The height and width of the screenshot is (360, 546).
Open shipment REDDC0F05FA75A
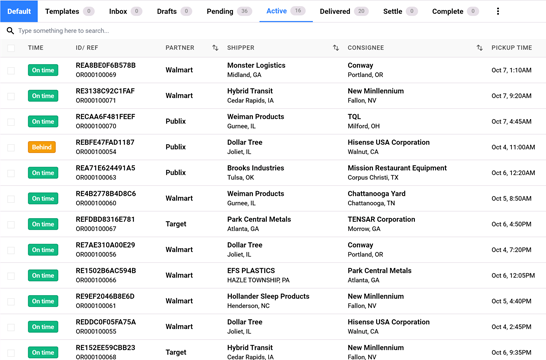click(106, 322)
